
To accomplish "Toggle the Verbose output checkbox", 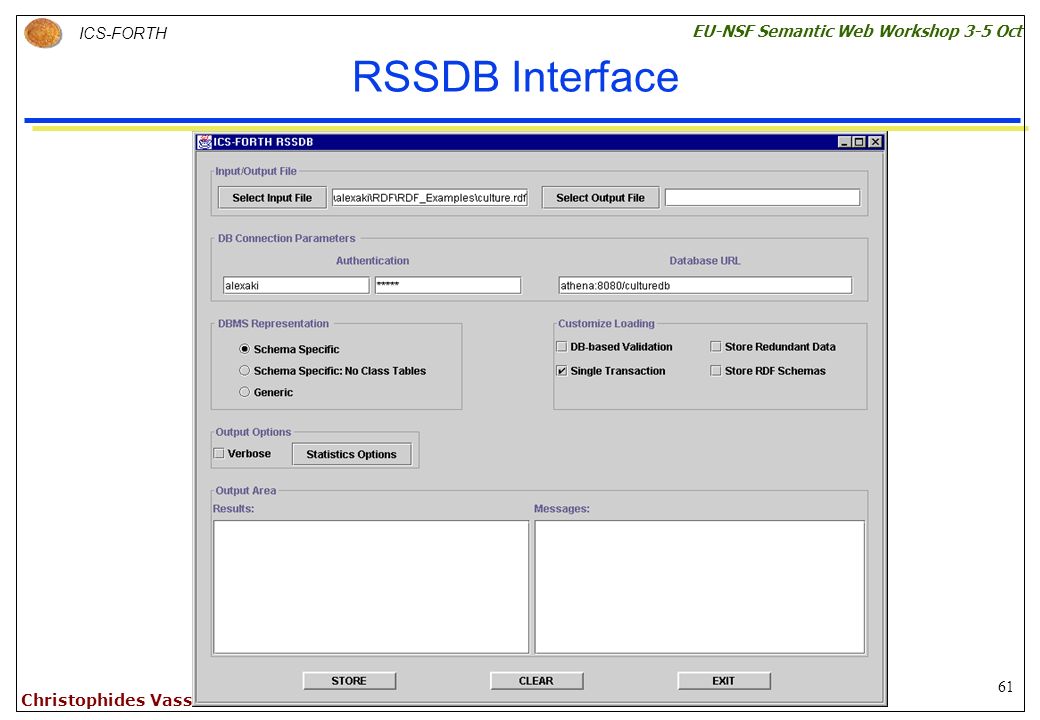I will coord(219,453).
